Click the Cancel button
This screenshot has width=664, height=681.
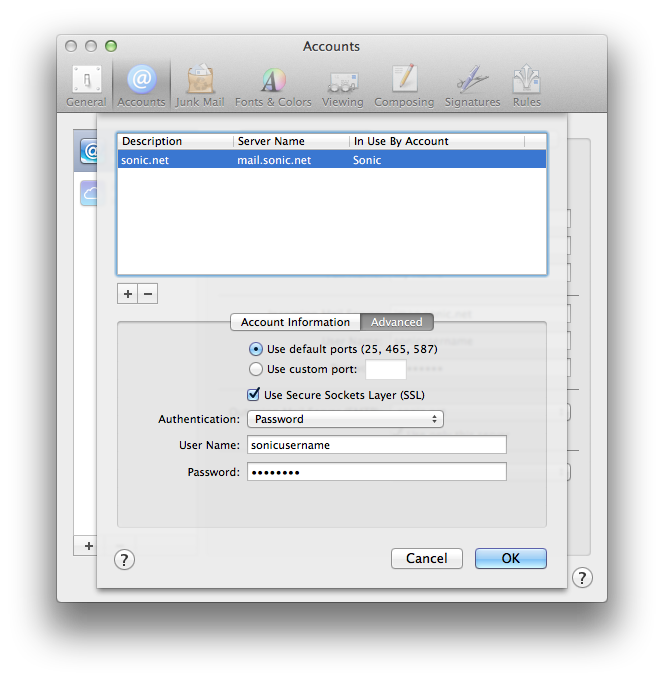coord(426,558)
